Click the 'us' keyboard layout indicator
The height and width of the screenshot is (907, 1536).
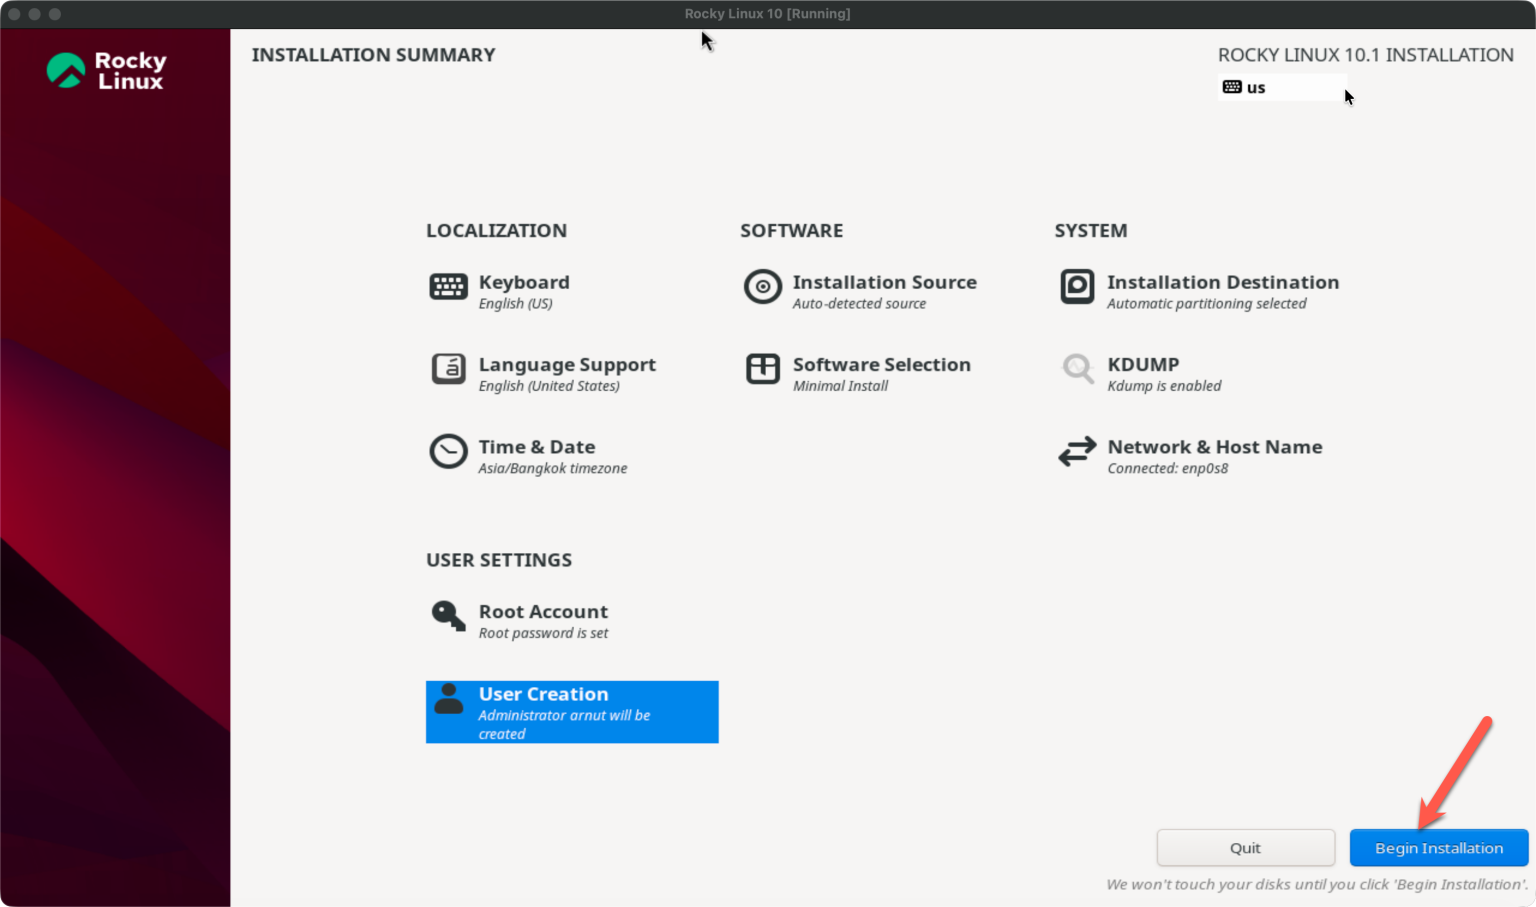click(x=1282, y=87)
